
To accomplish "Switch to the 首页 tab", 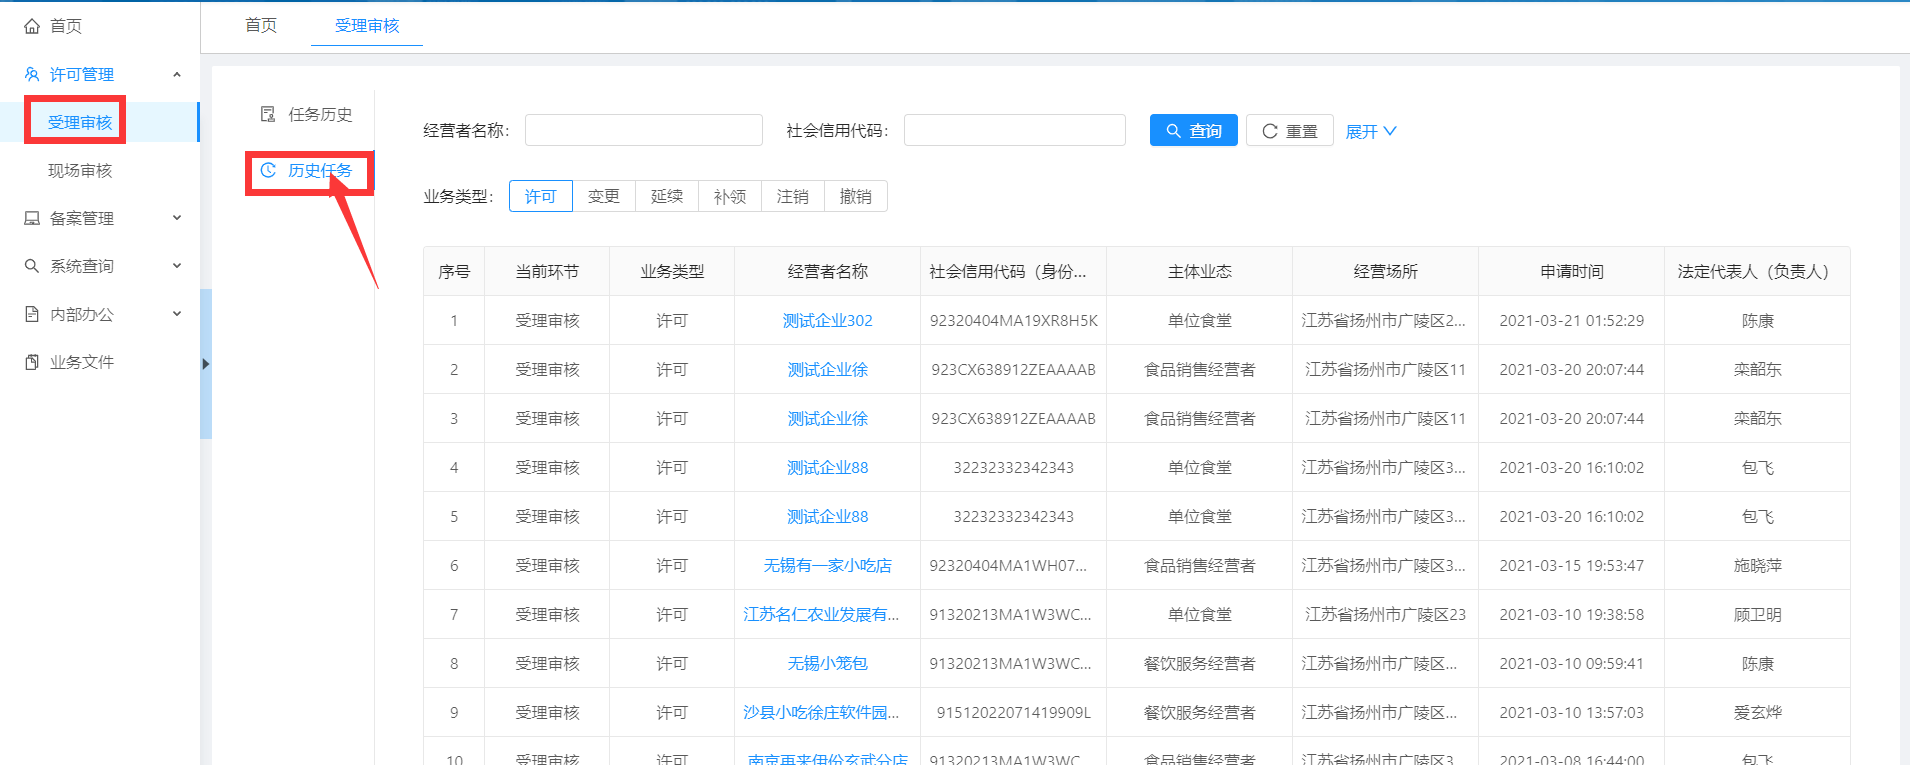I will coord(261,25).
